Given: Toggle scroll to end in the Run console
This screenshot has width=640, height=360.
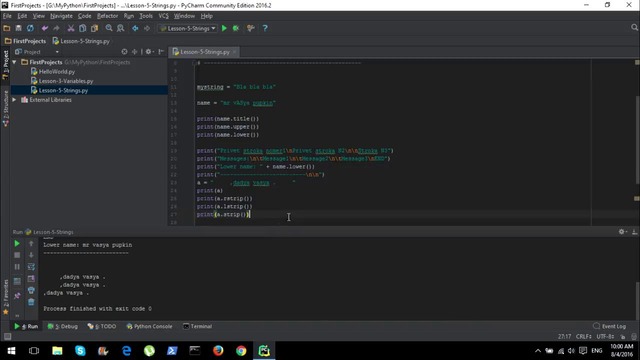Looking at the screenshot, I should point(31,279).
